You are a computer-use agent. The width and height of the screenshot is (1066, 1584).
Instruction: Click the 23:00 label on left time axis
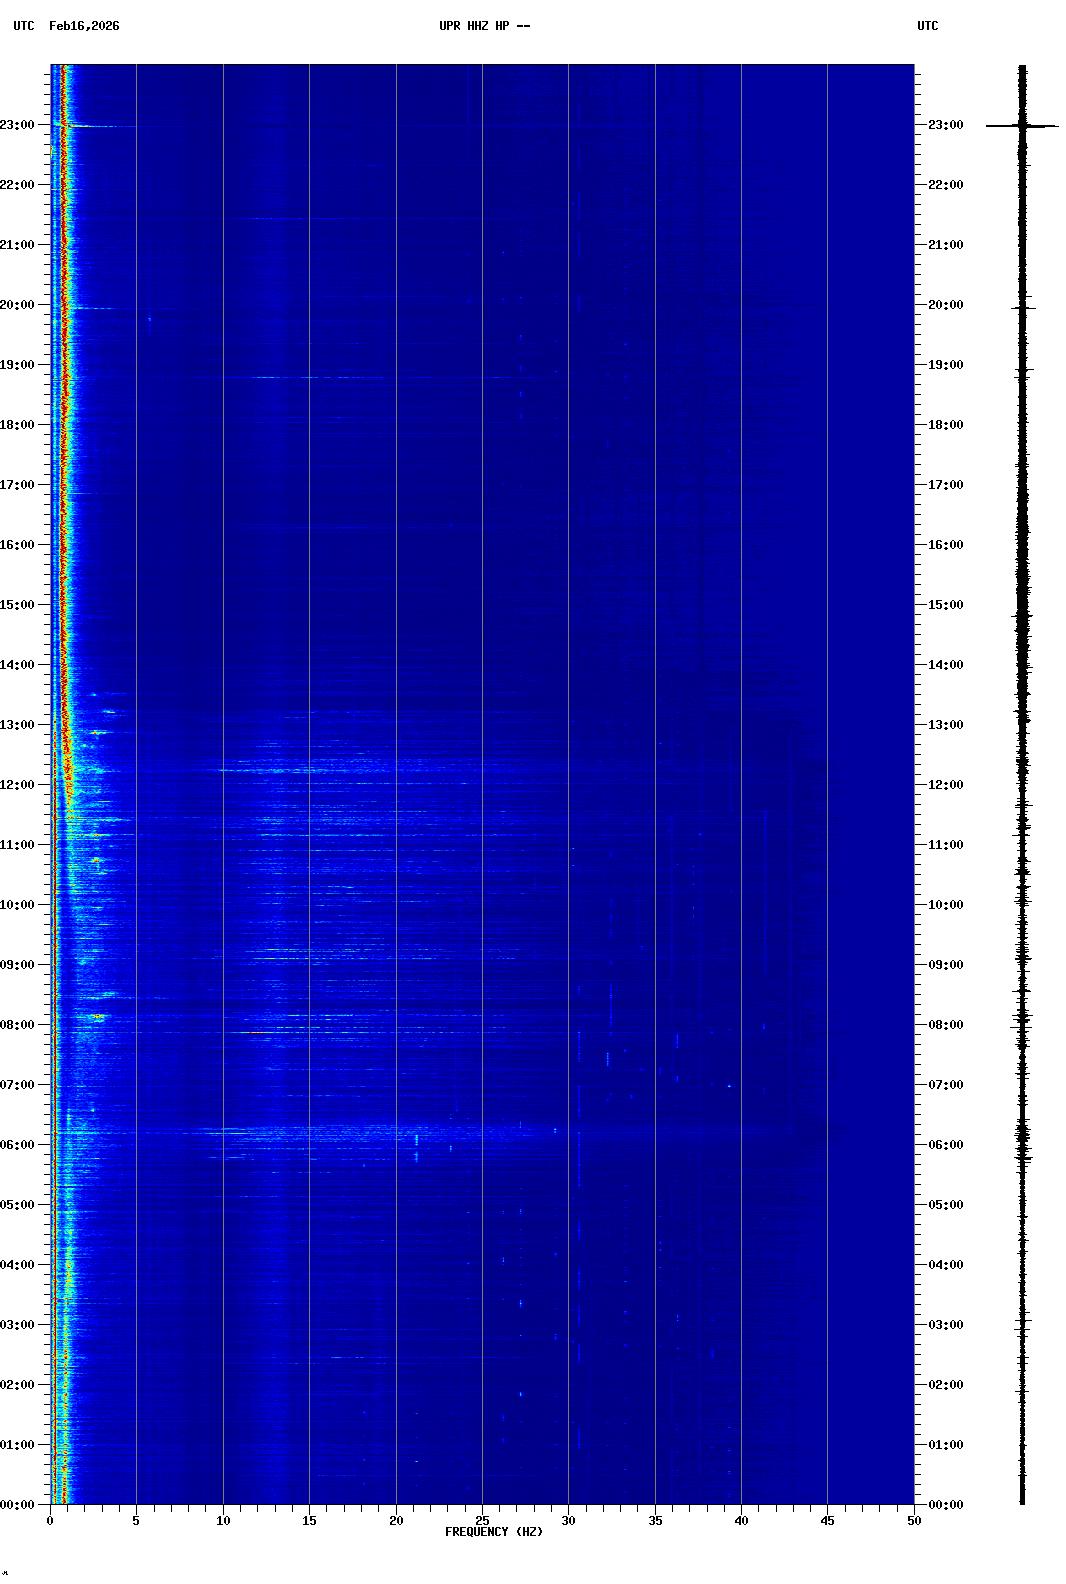coord(17,125)
